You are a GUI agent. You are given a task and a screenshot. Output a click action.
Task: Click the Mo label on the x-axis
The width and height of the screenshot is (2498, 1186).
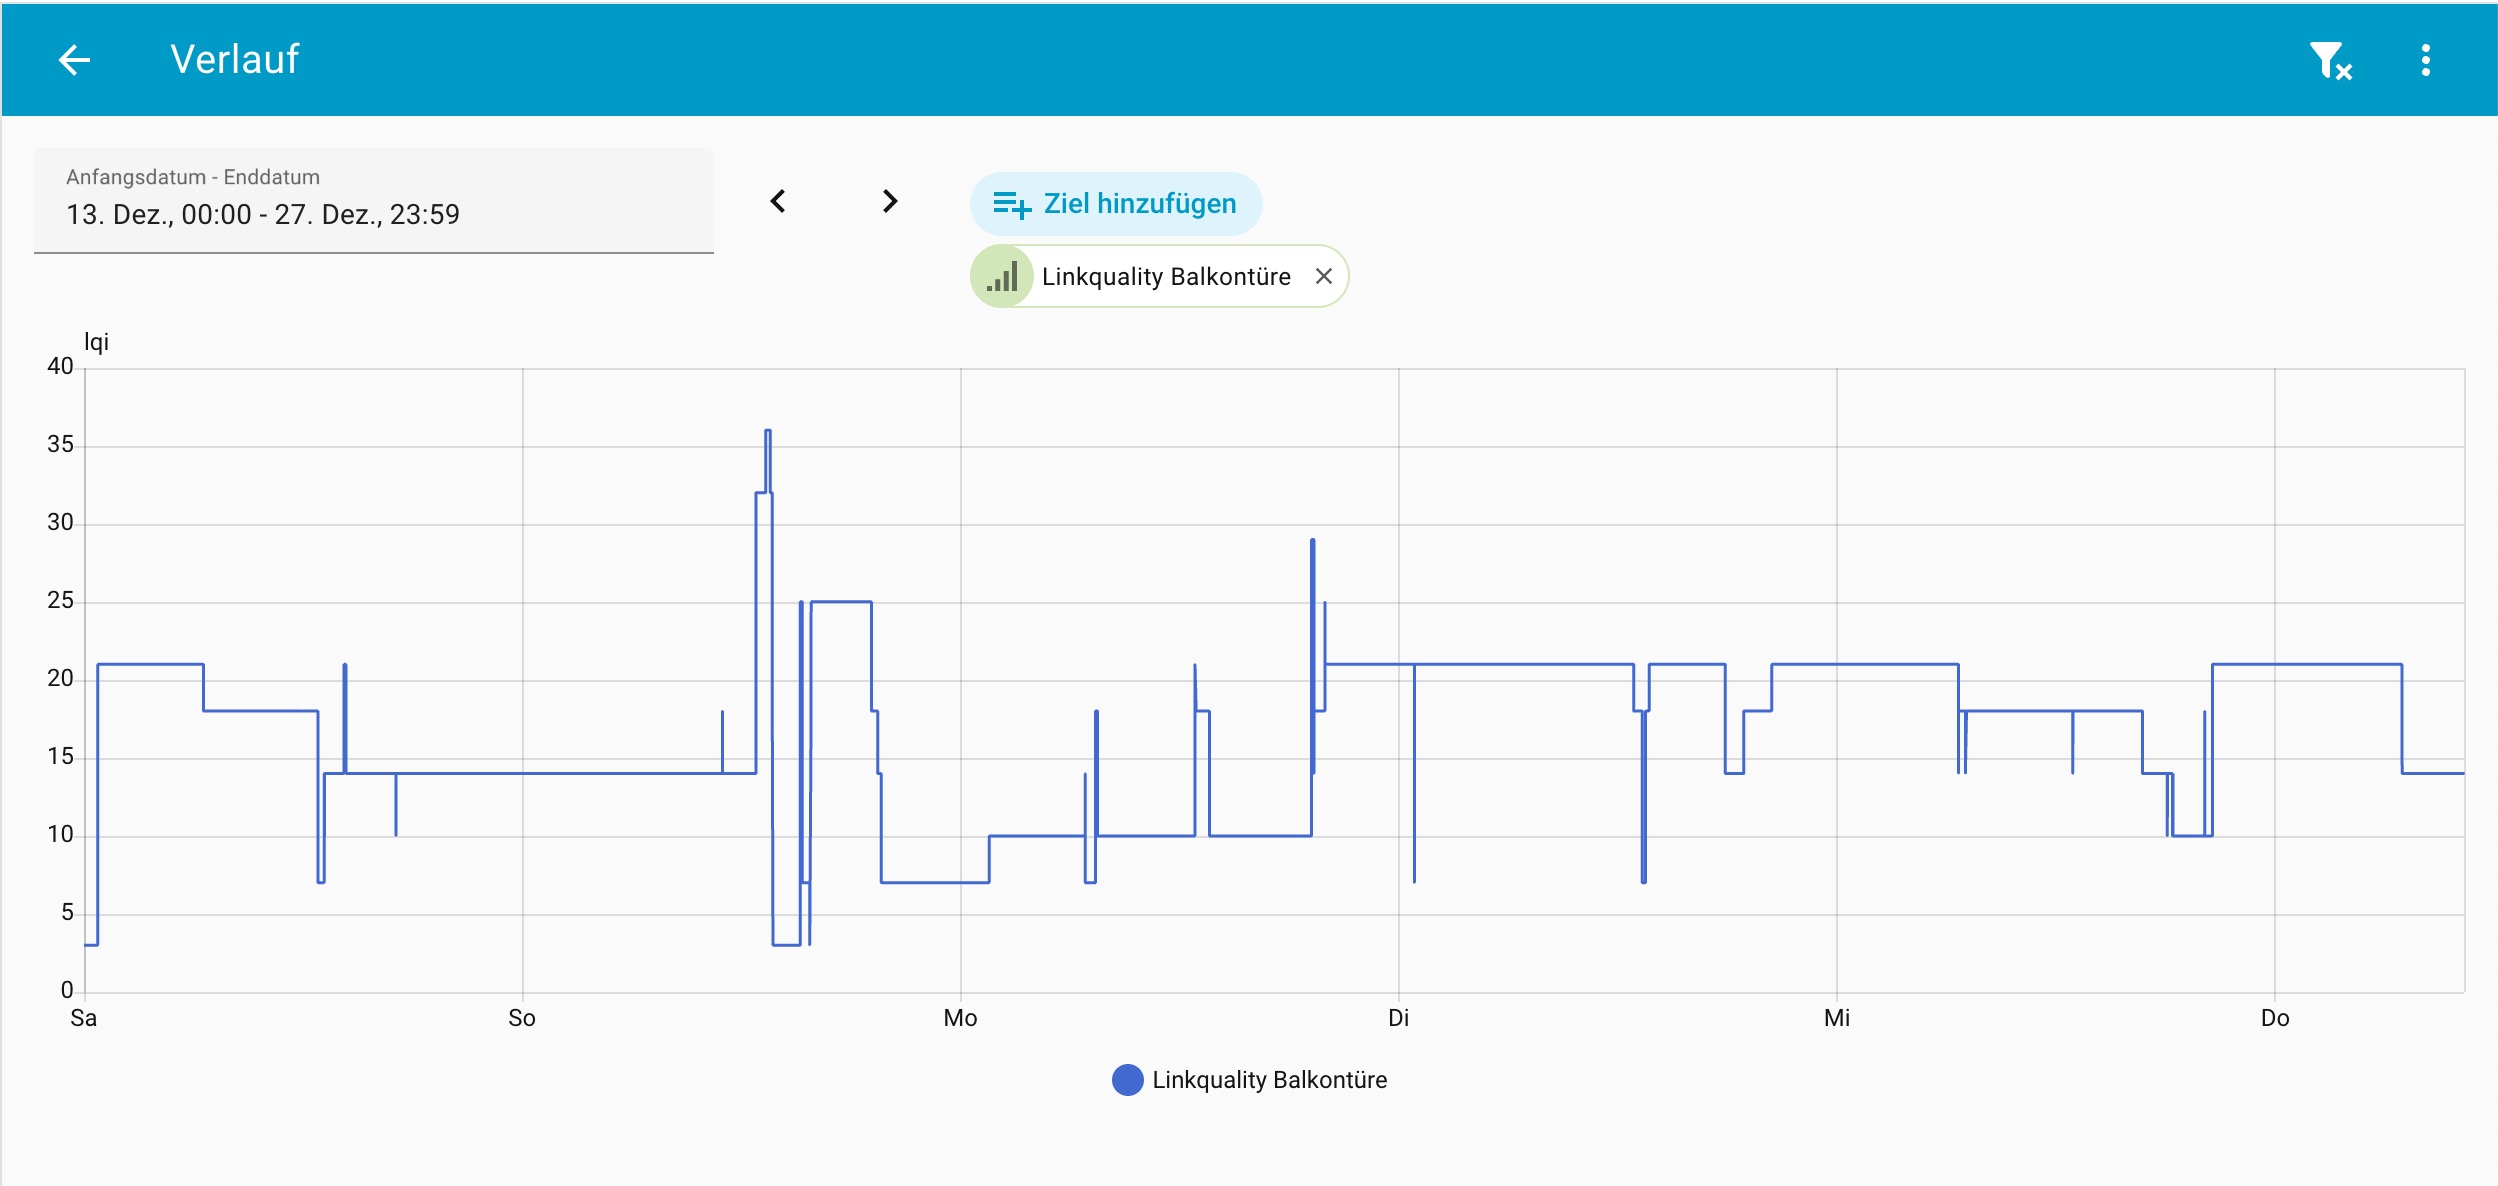[x=960, y=1018]
